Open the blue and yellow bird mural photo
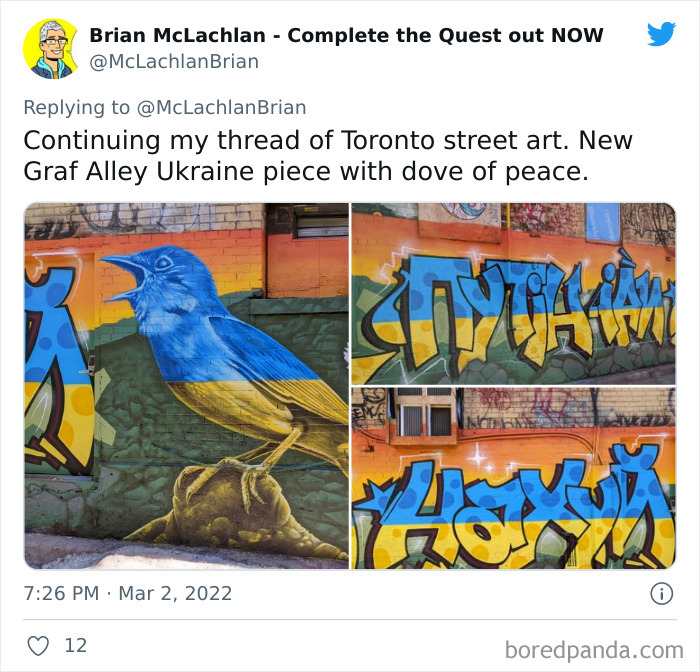The image size is (700, 672). 186,386
